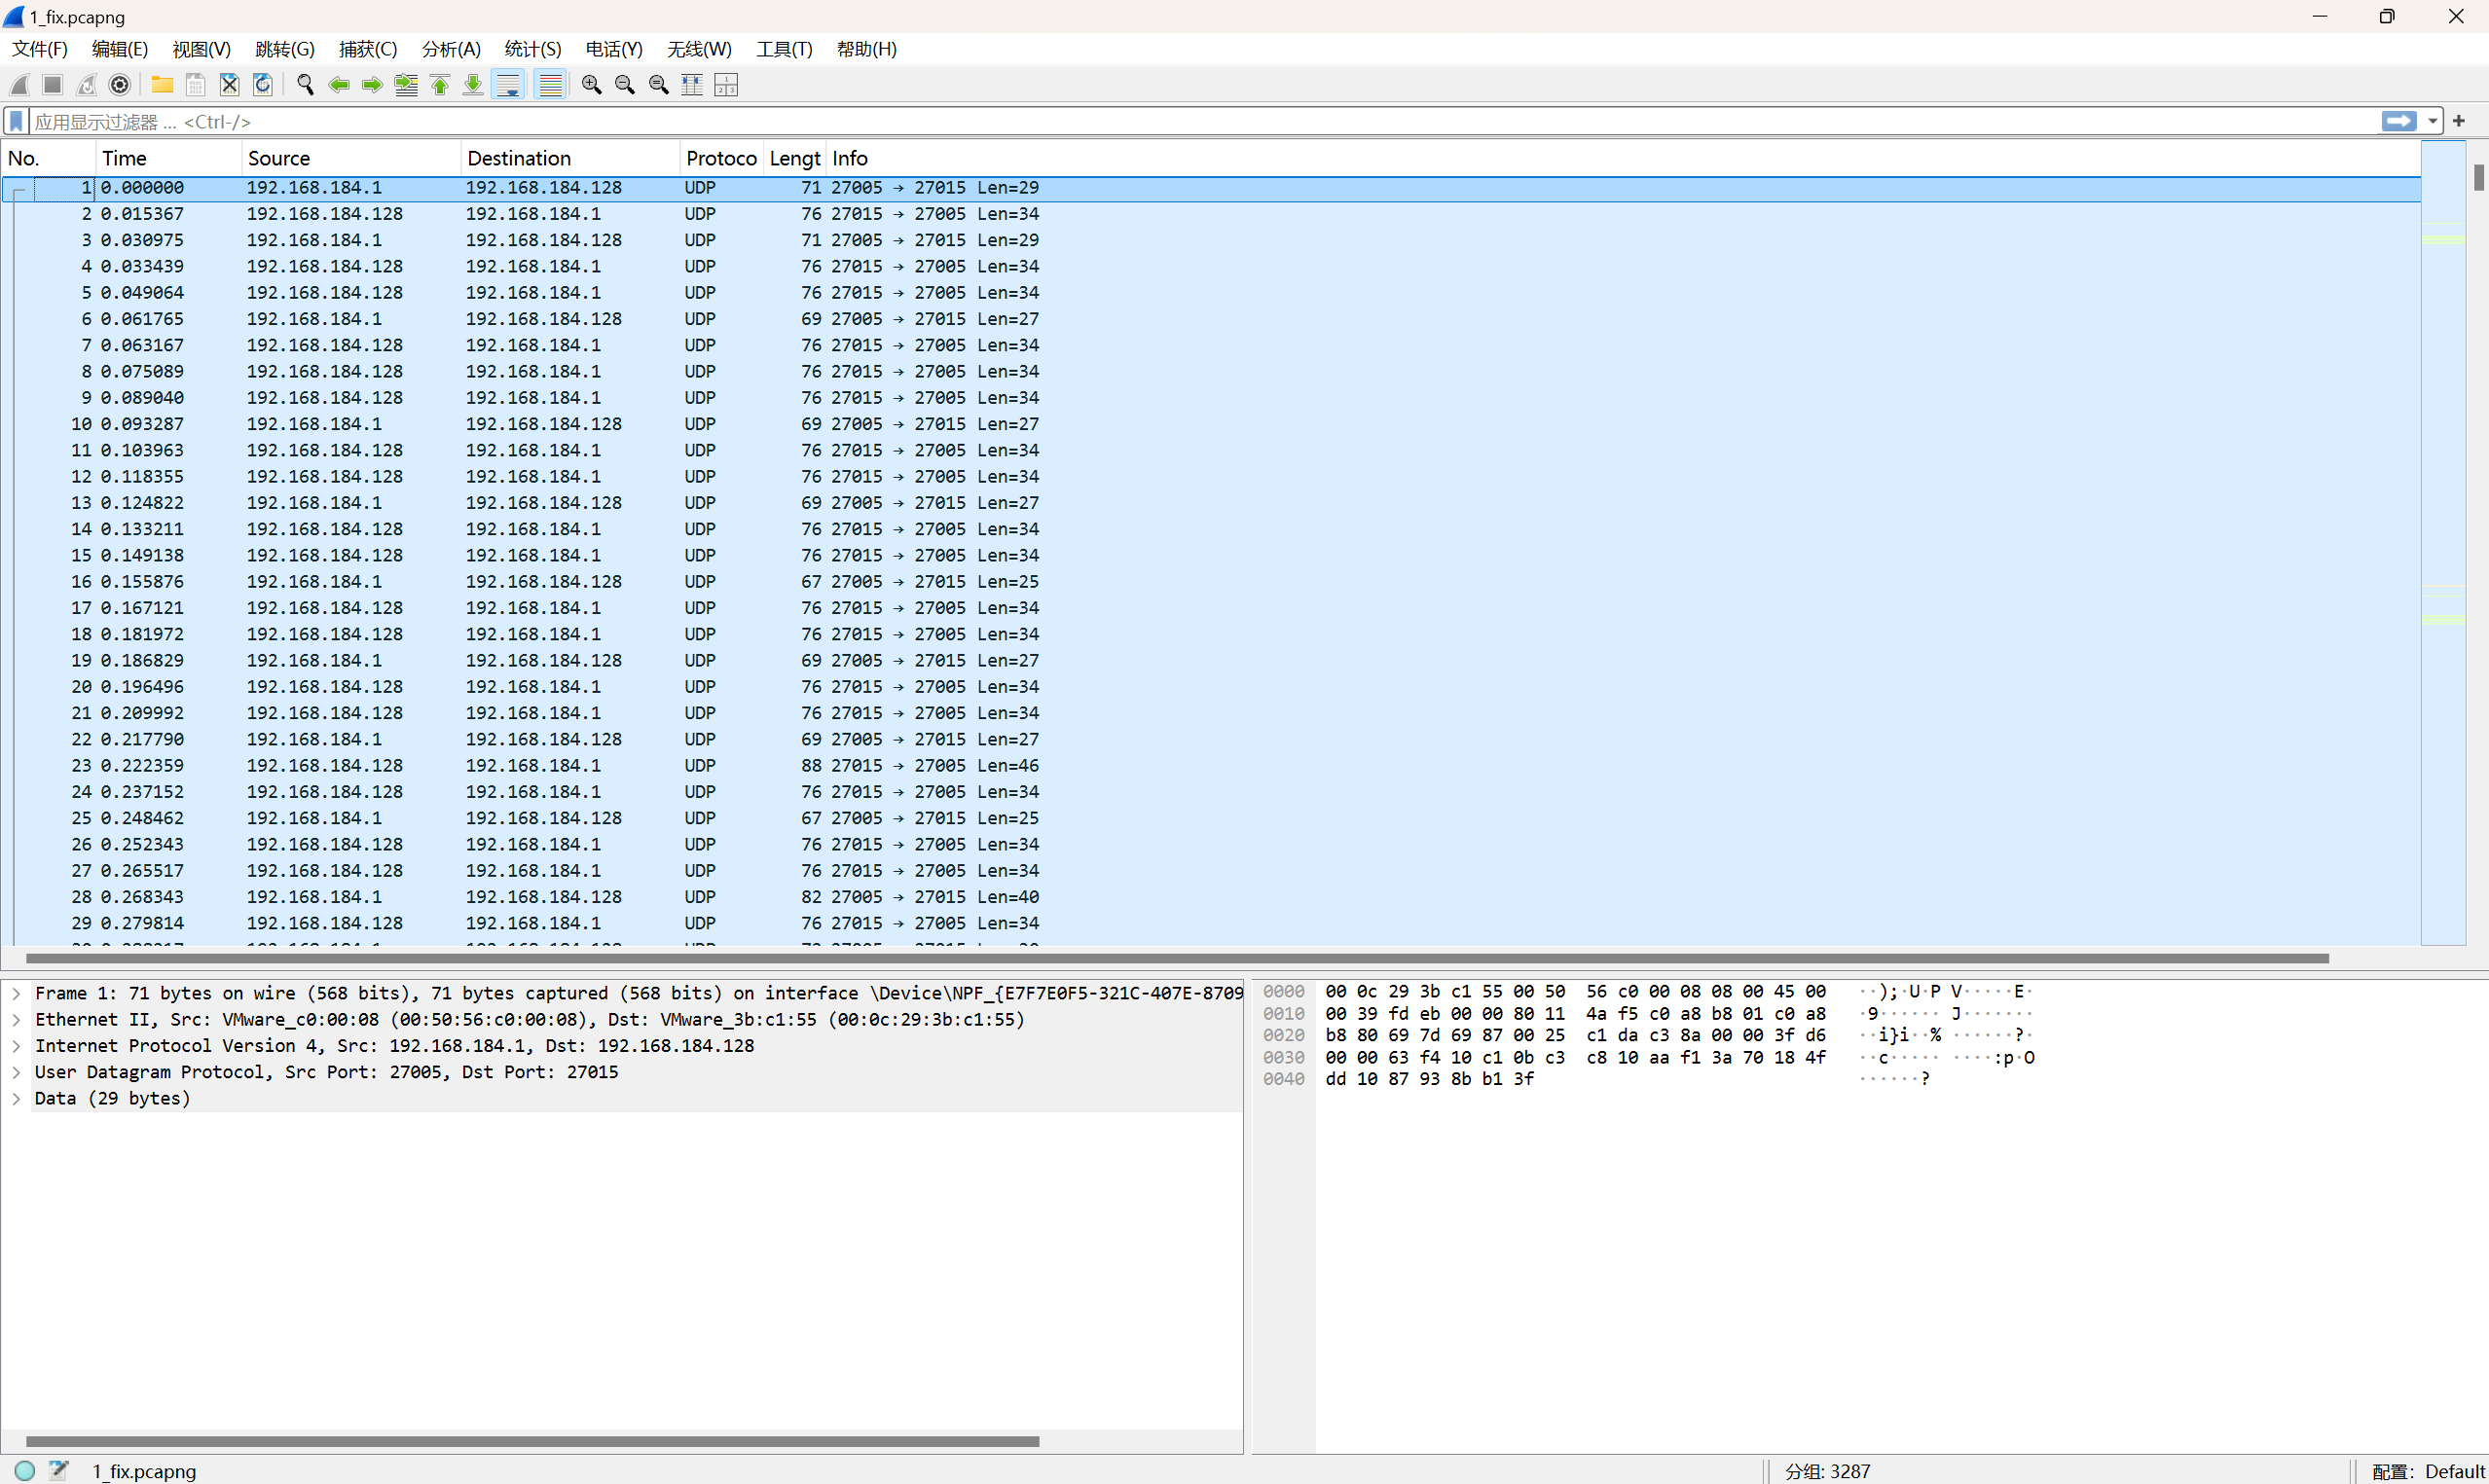Open a capture file via folder icon

[x=162, y=85]
